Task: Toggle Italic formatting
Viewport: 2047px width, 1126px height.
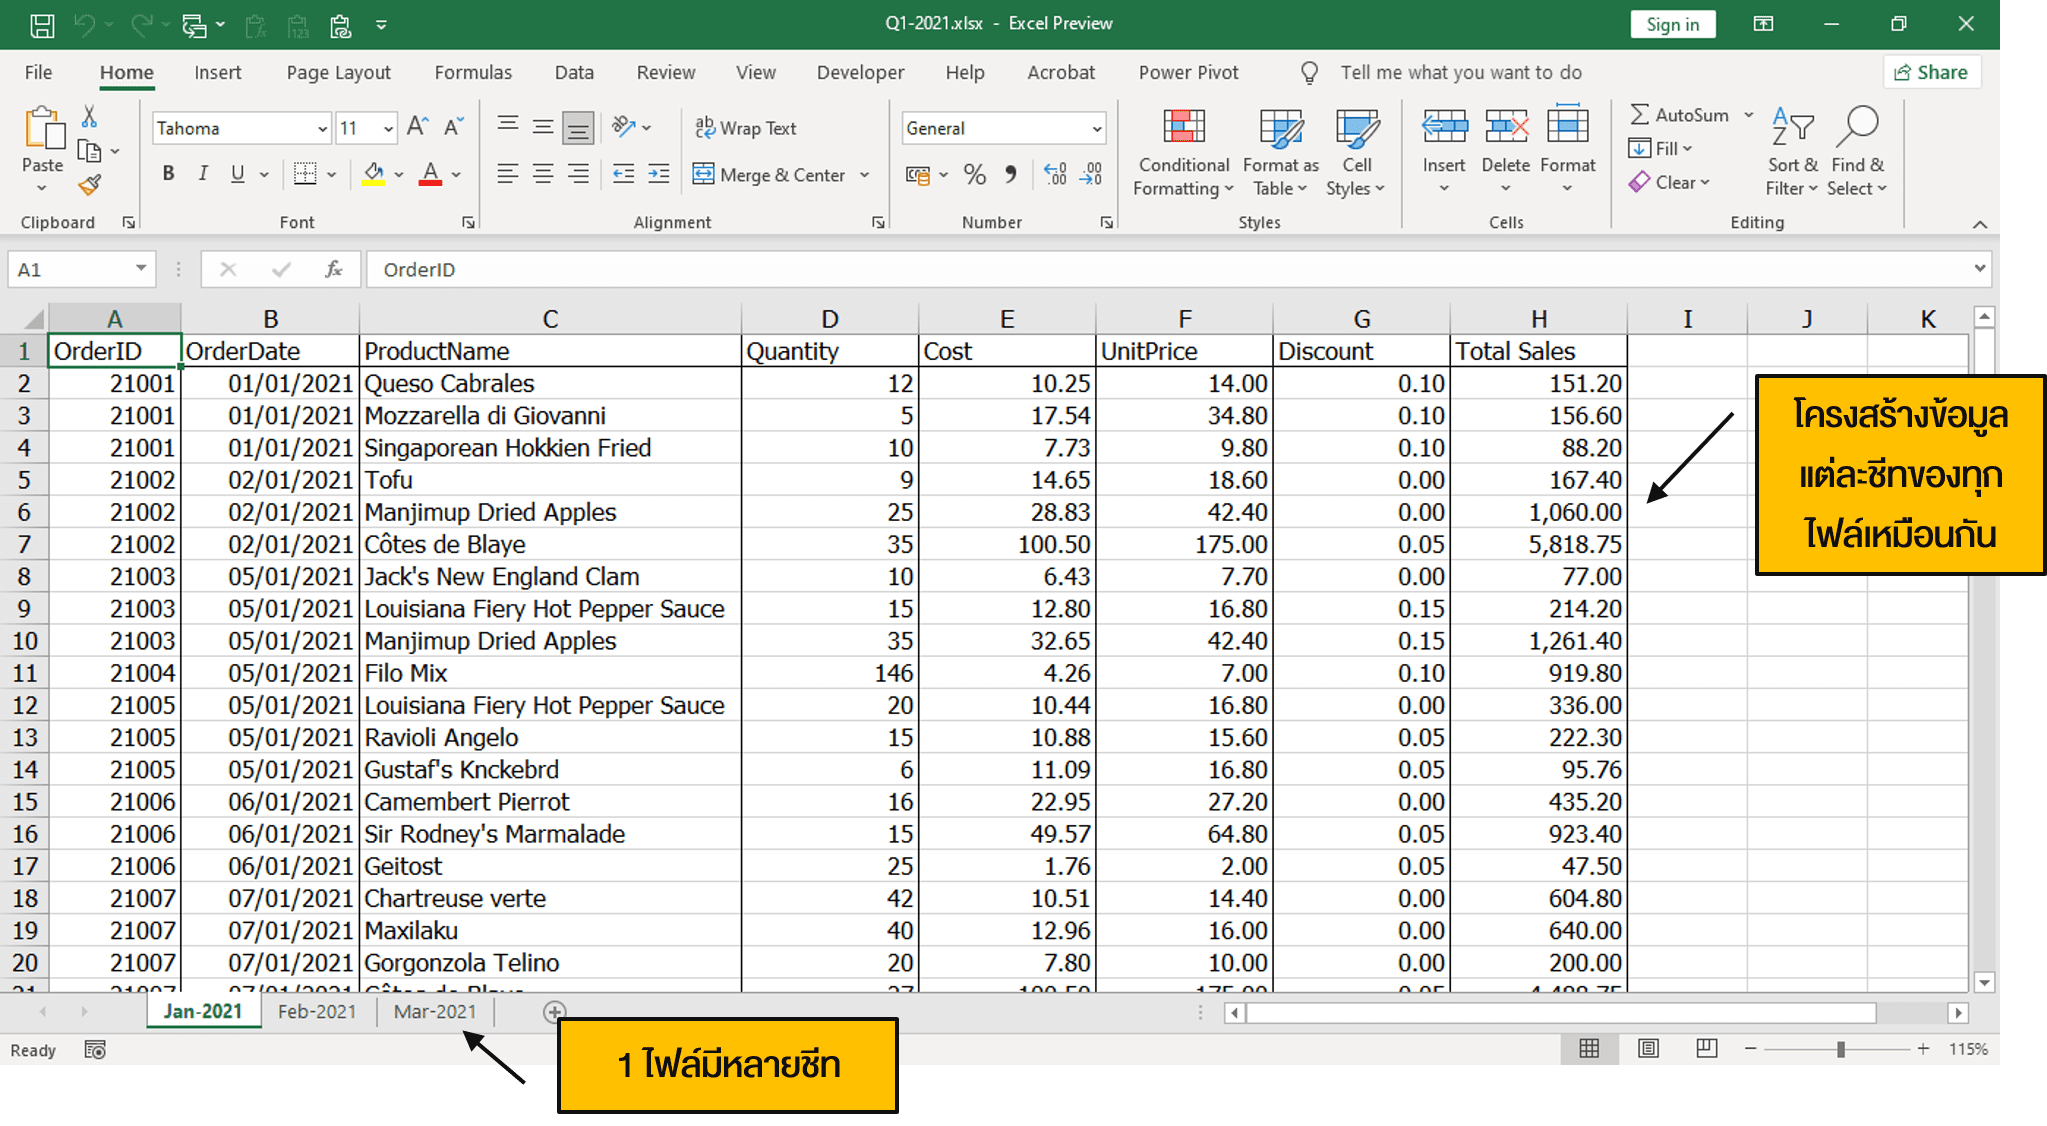Action: click(x=203, y=173)
